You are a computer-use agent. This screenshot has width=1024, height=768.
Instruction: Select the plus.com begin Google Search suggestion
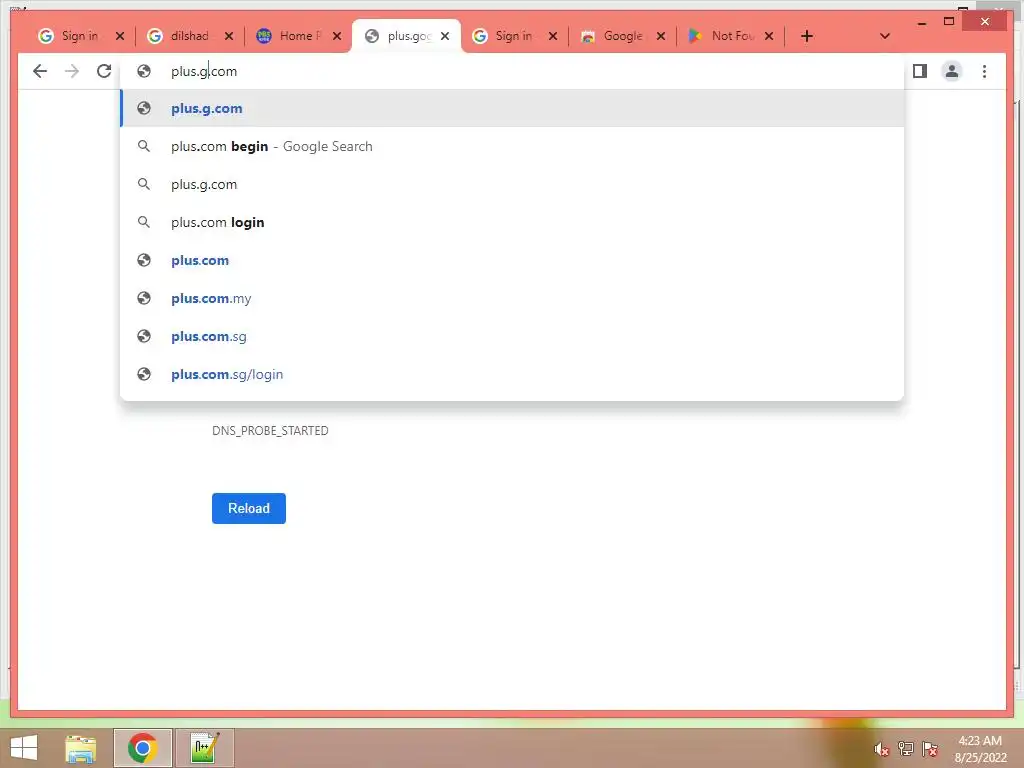[512, 146]
